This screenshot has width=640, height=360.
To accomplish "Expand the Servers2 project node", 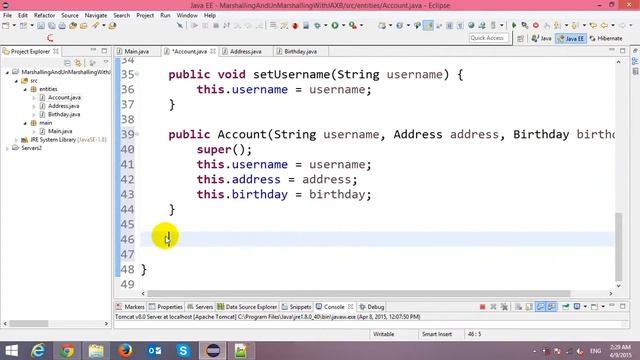I will (x=7, y=149).
